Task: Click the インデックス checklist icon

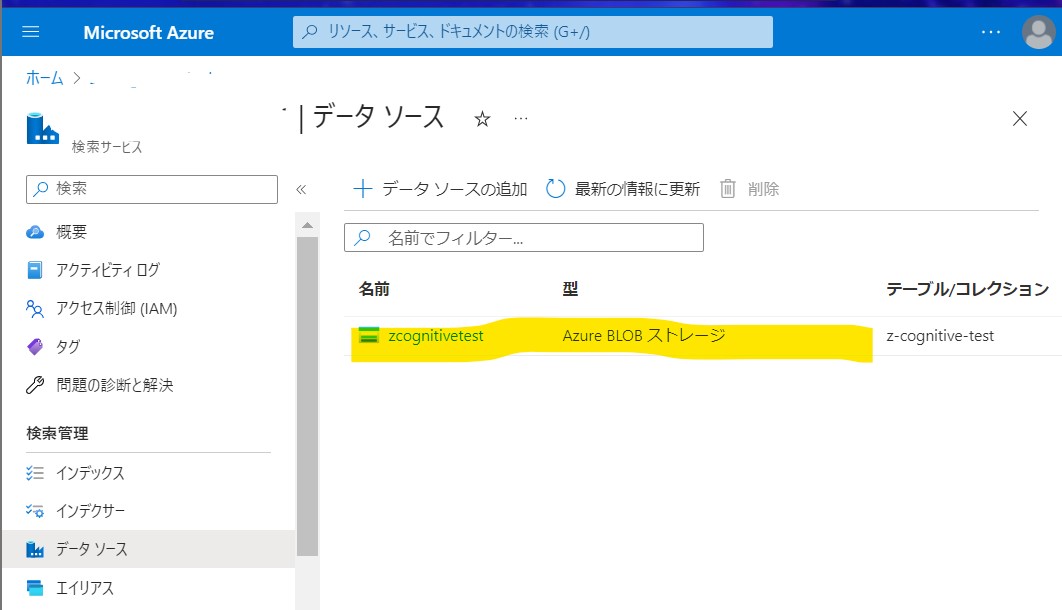Action: point(35,473)
